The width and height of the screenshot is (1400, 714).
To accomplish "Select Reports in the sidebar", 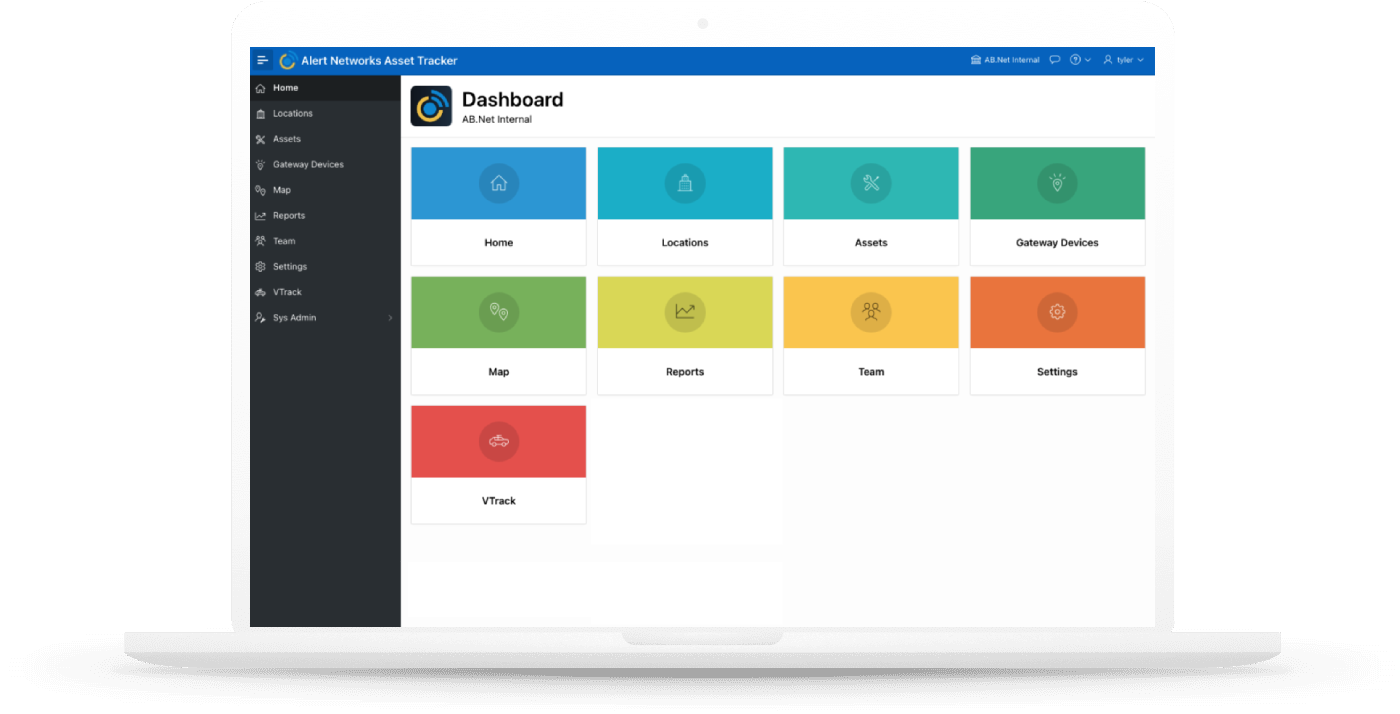I will [x=325, y=216].
